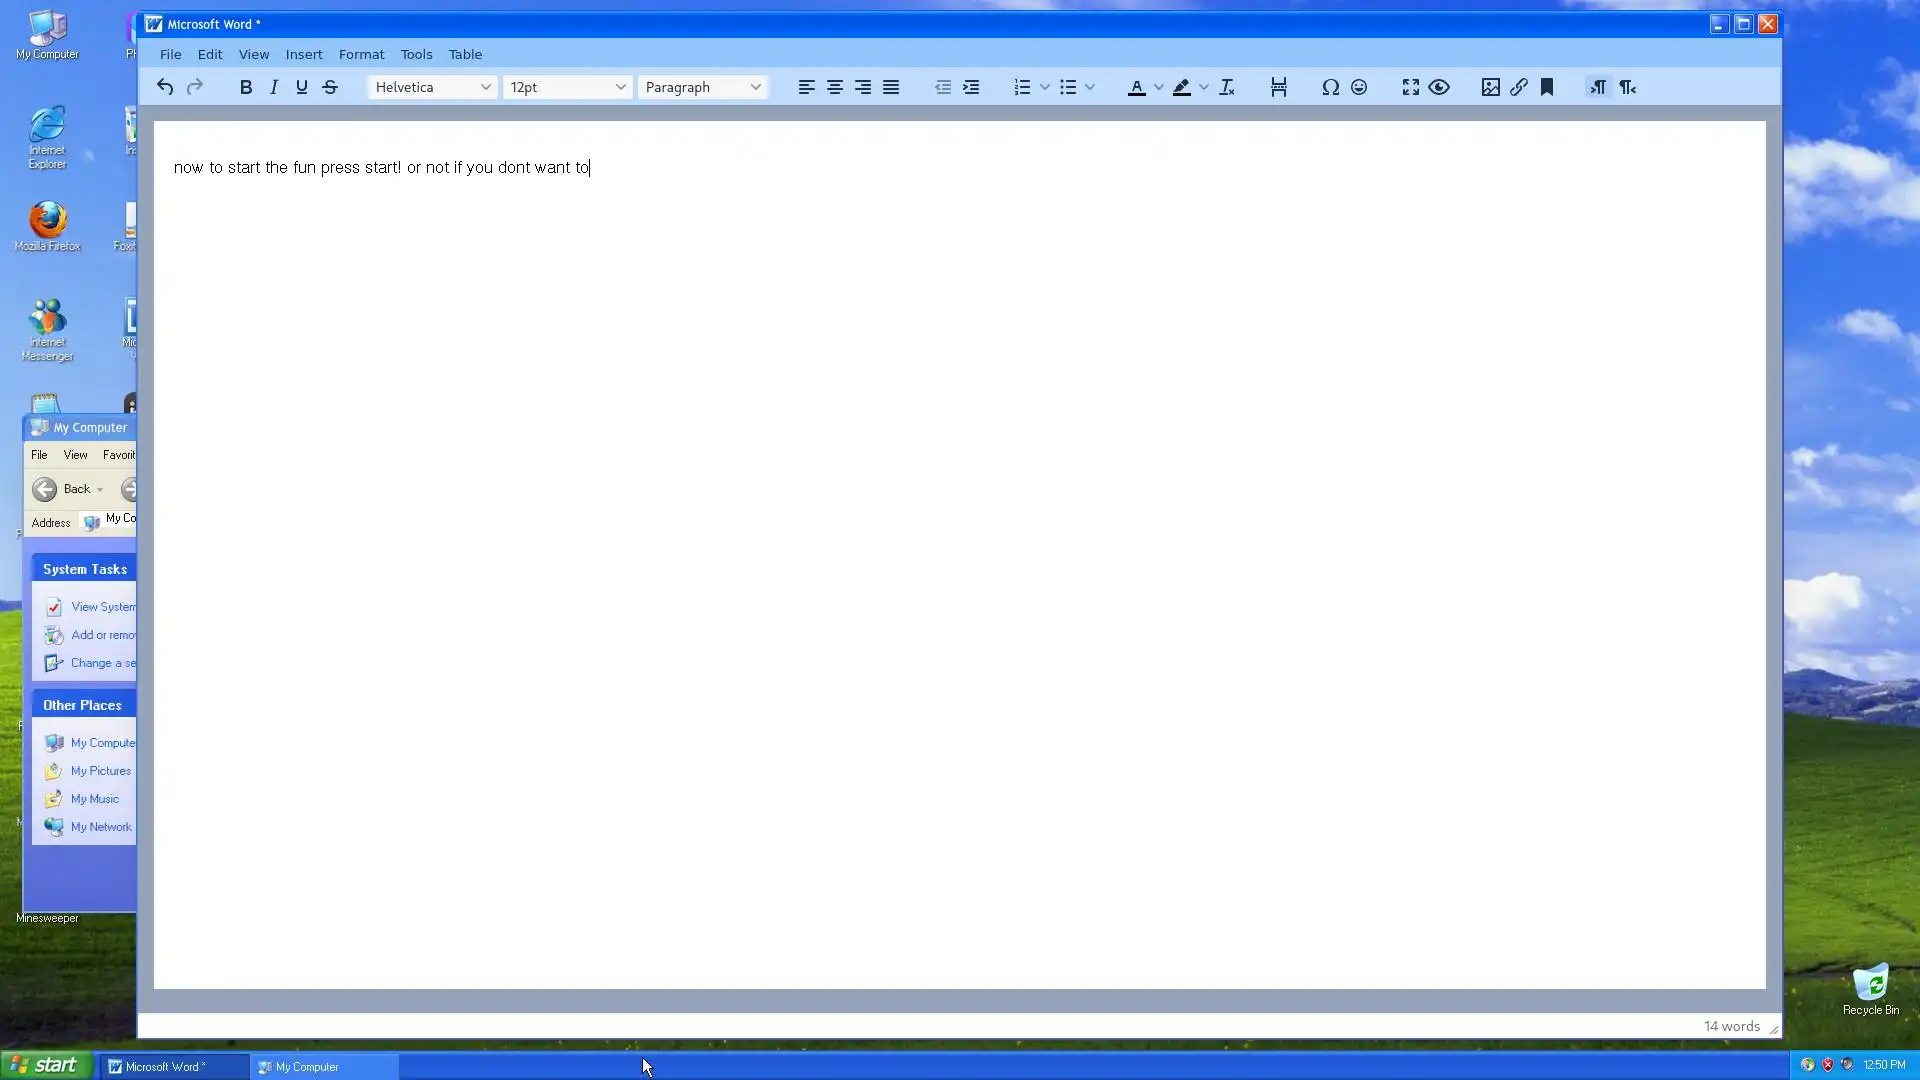
Task: Click the Insert link icon
Action: click(1518, 87)
